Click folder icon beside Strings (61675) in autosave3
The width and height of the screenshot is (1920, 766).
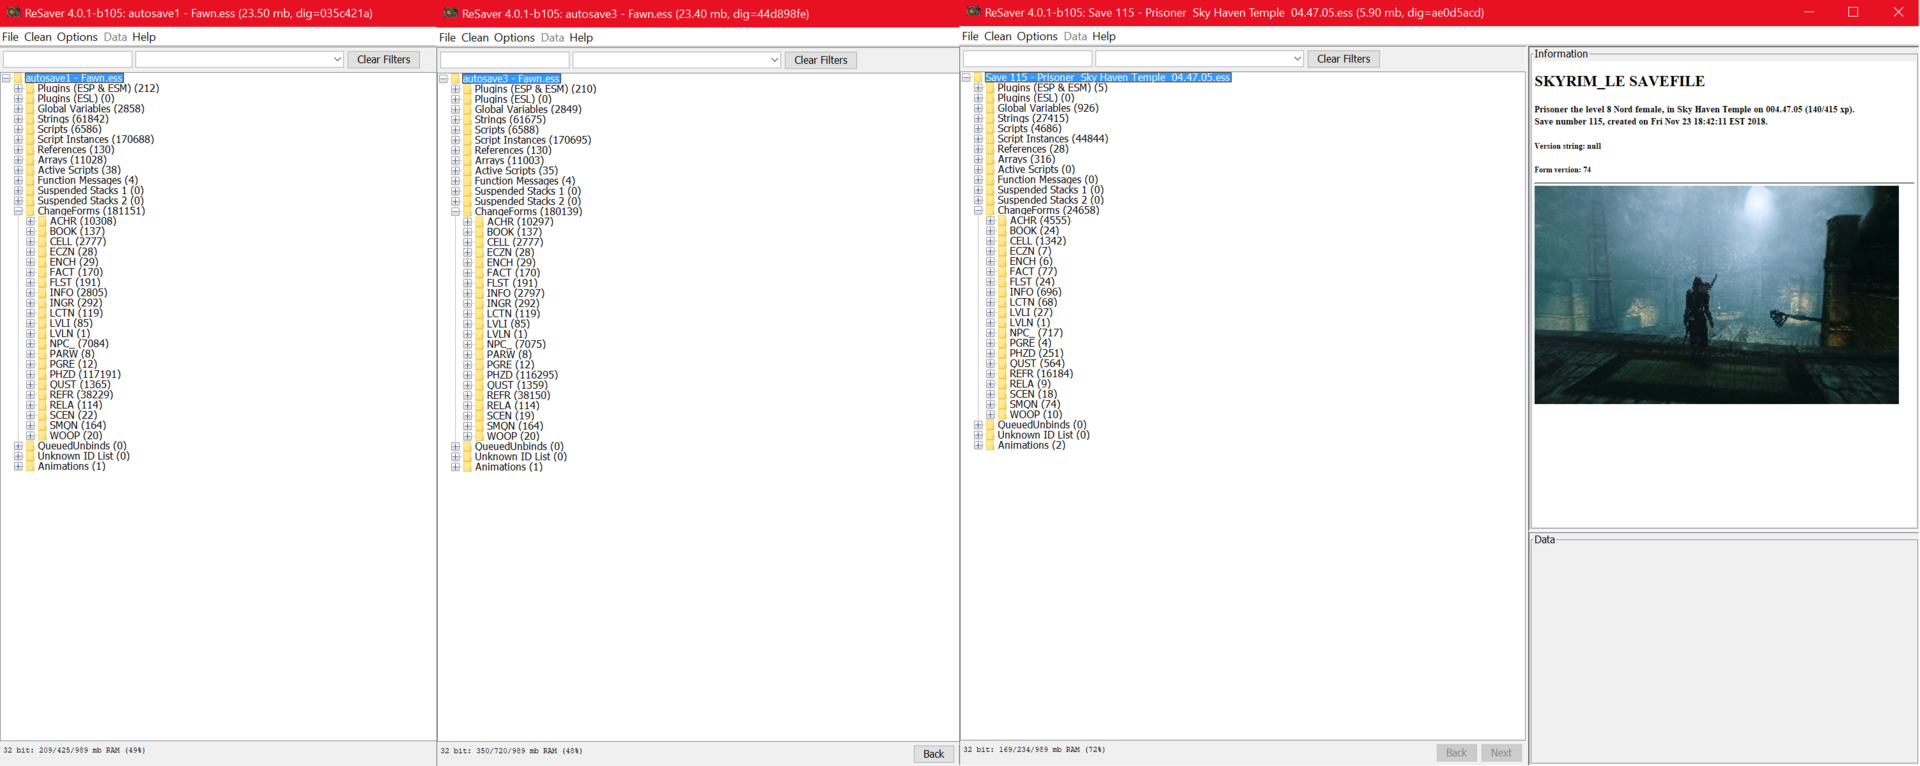pyautogui.click(x=467, y=119)
